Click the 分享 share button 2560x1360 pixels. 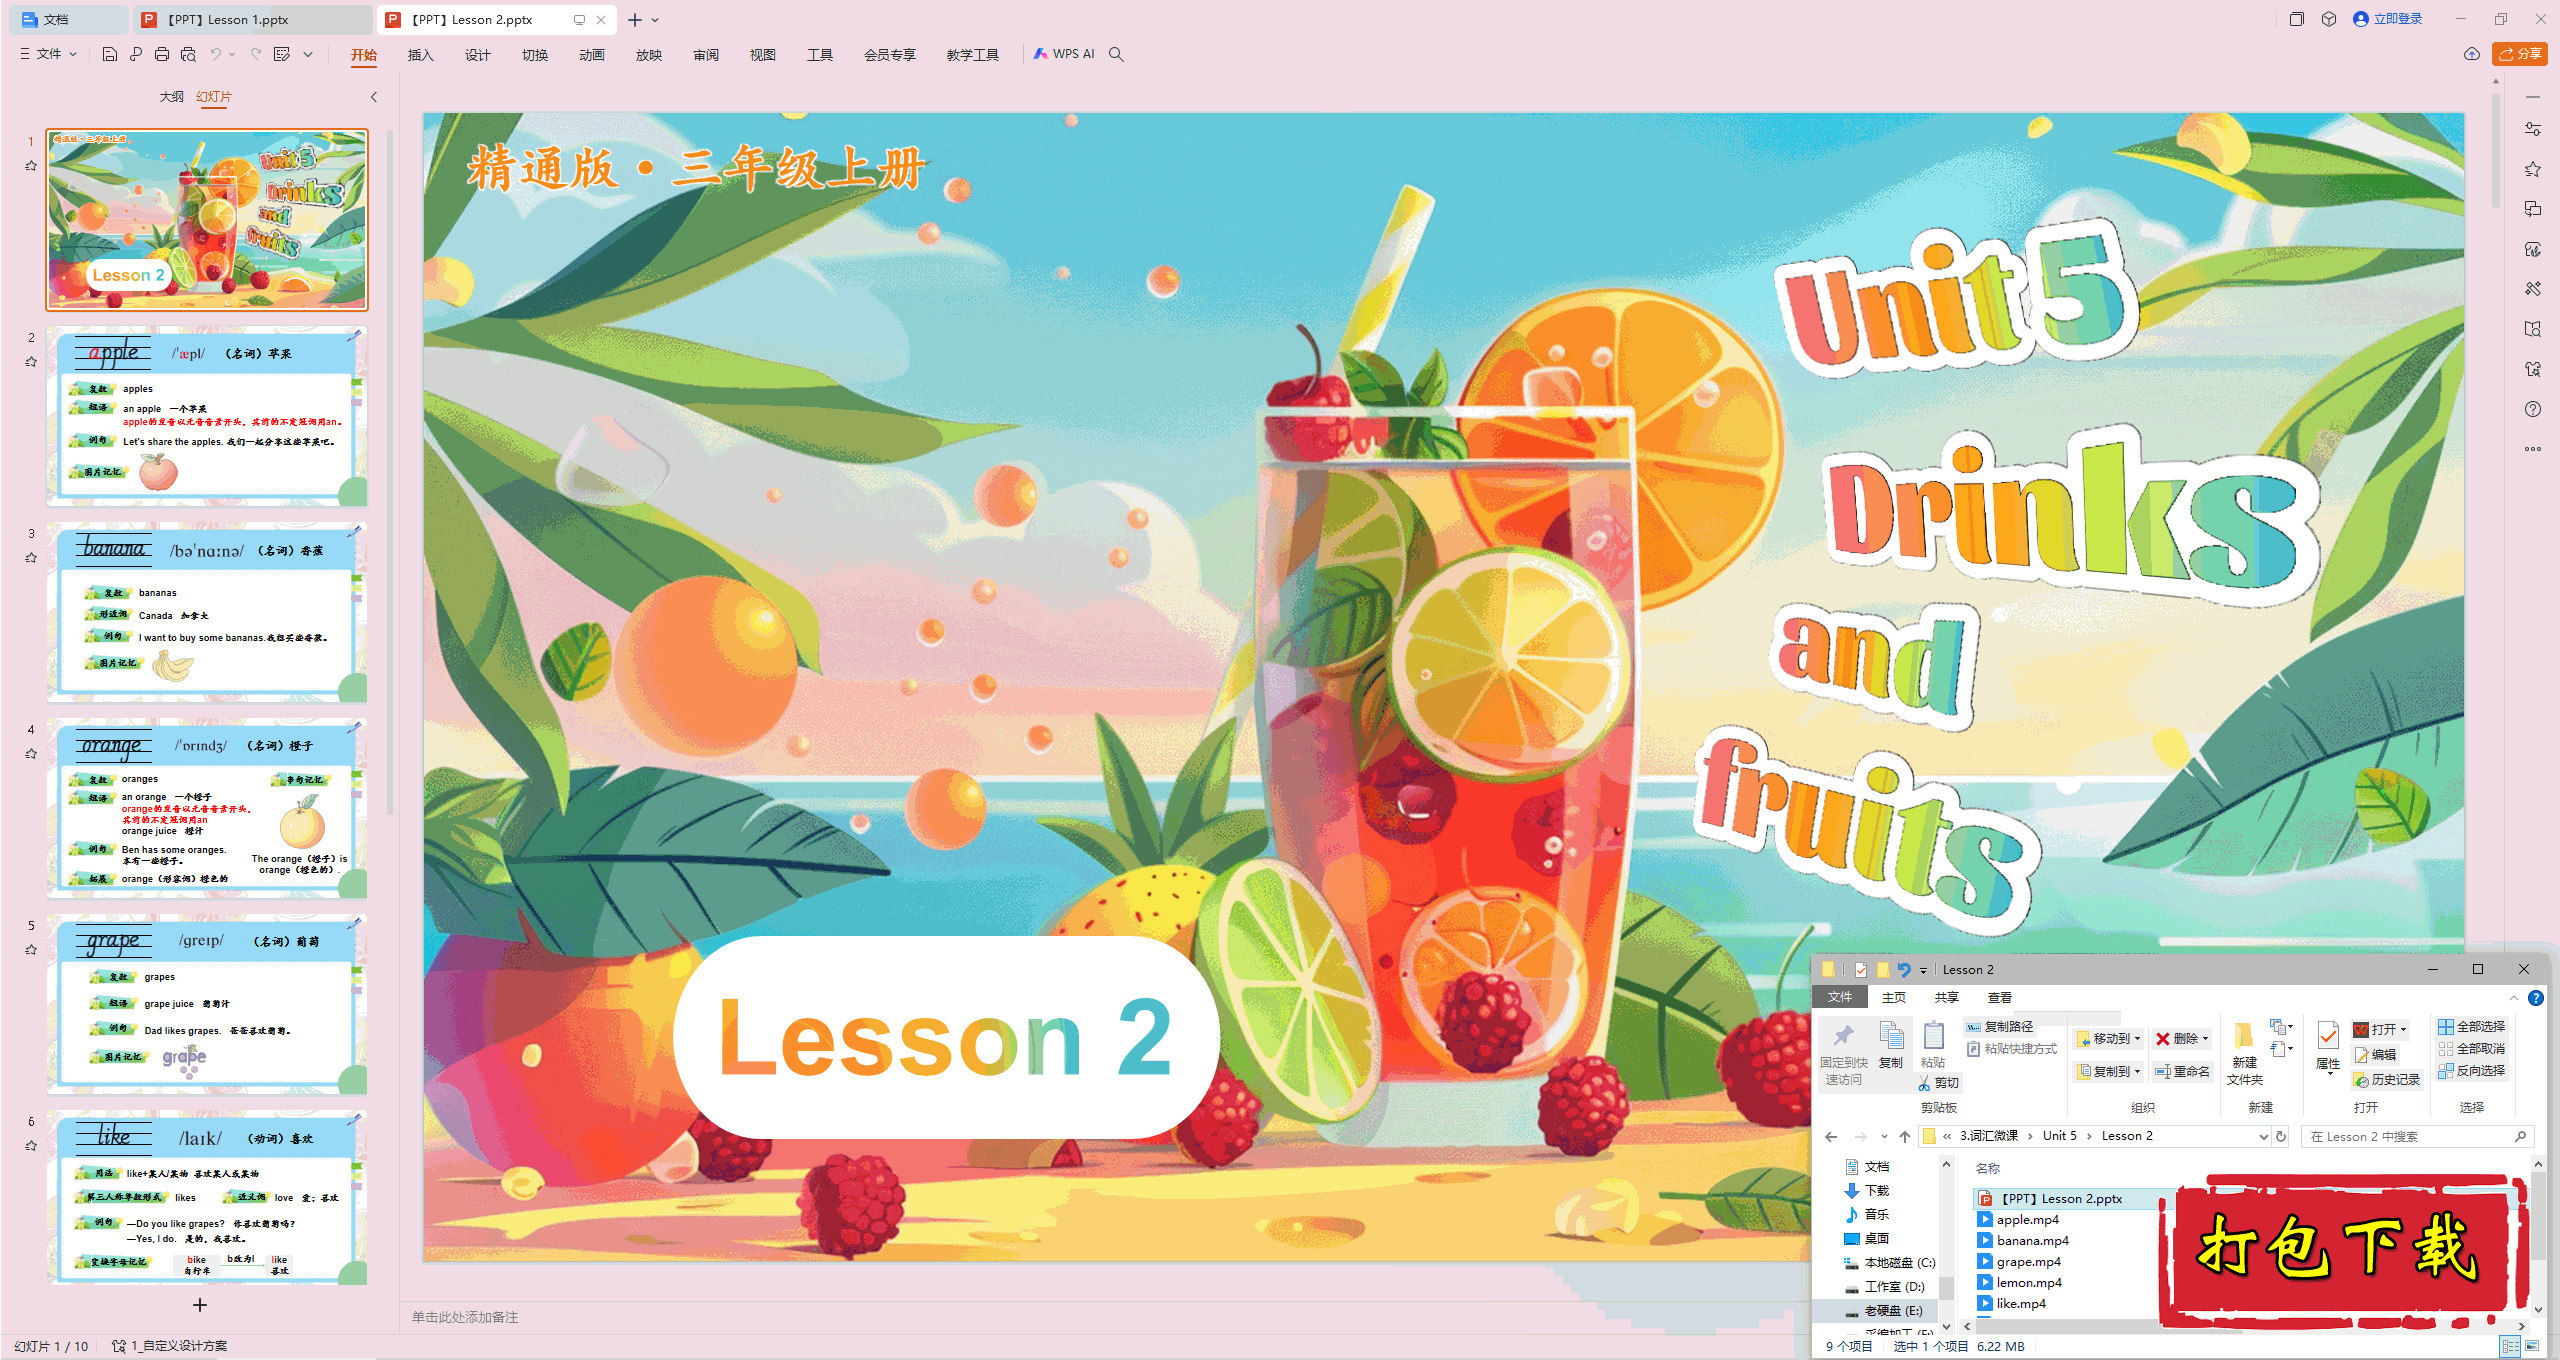(2520, 54)
